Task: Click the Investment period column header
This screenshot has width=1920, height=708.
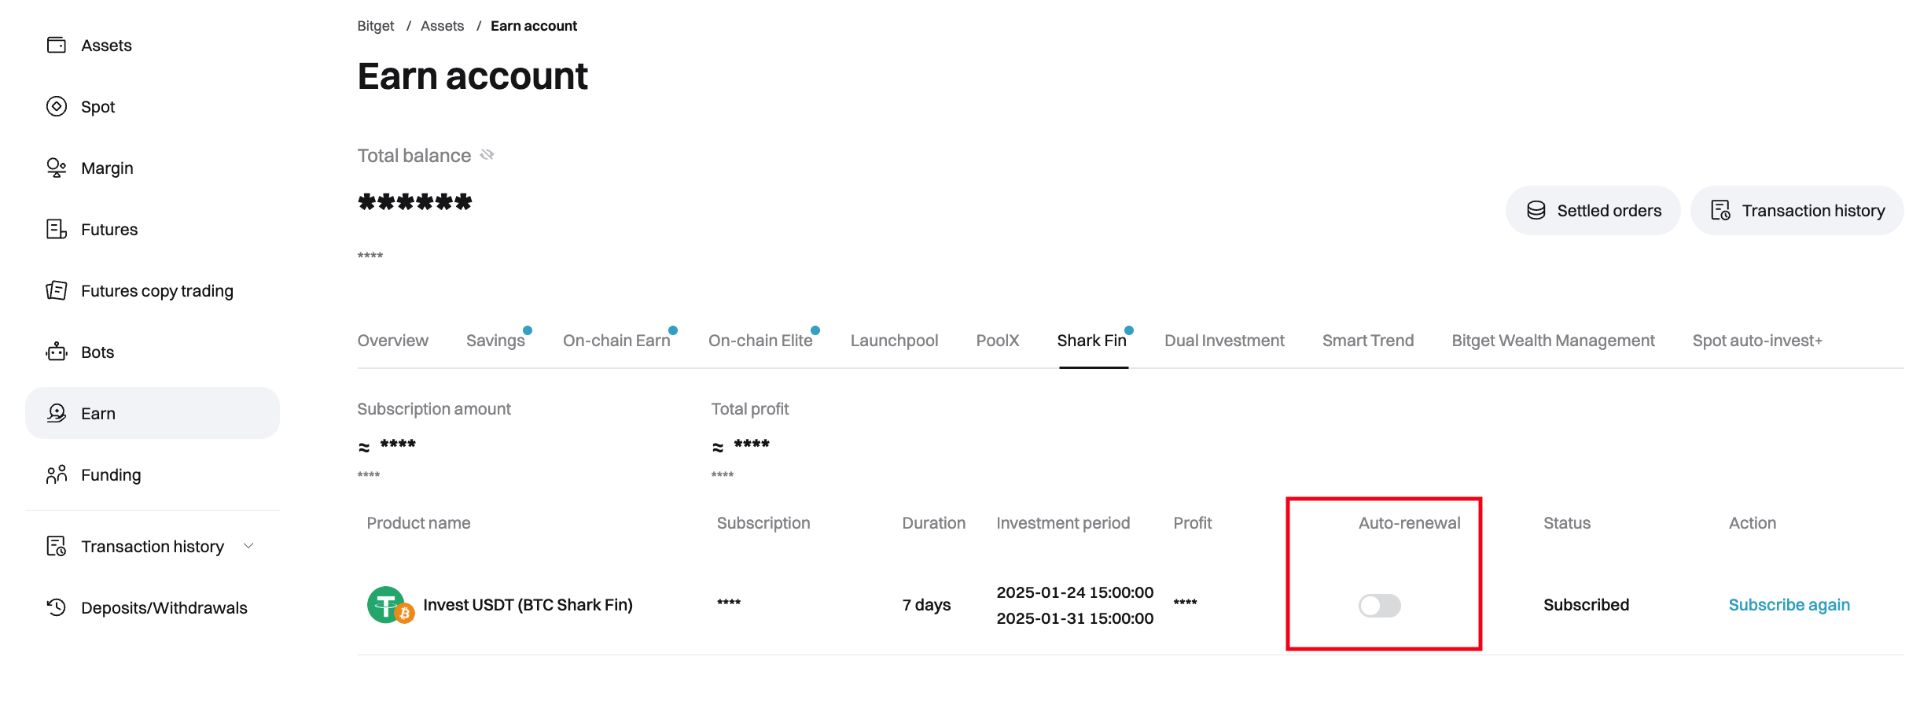Action: 1063,523
